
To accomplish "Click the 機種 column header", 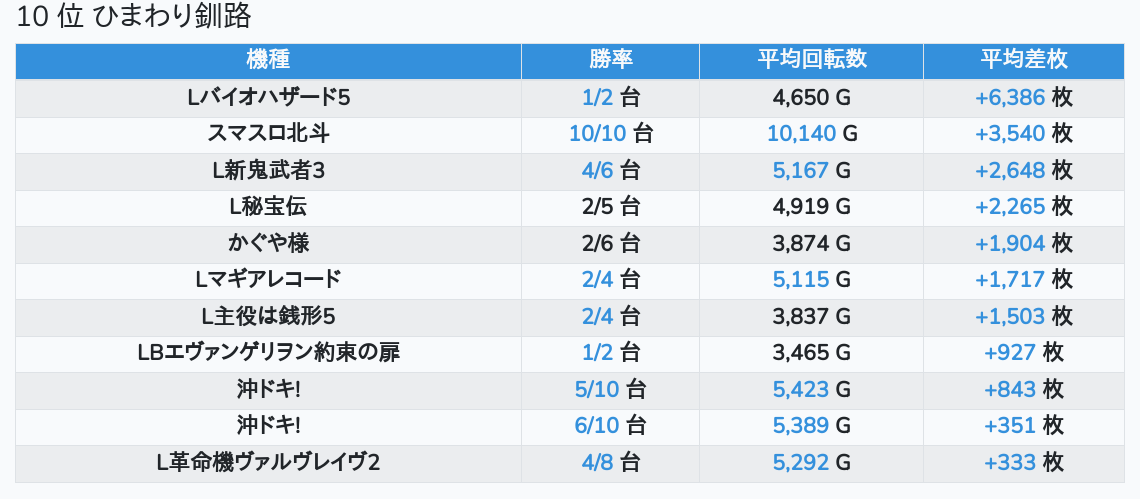I will (268, 59).
